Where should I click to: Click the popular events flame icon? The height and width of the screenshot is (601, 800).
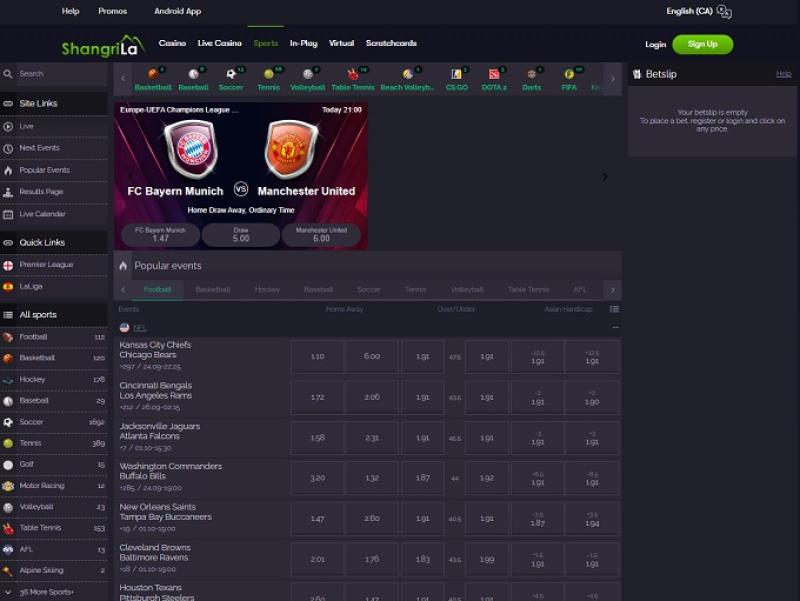coord(123,266)
